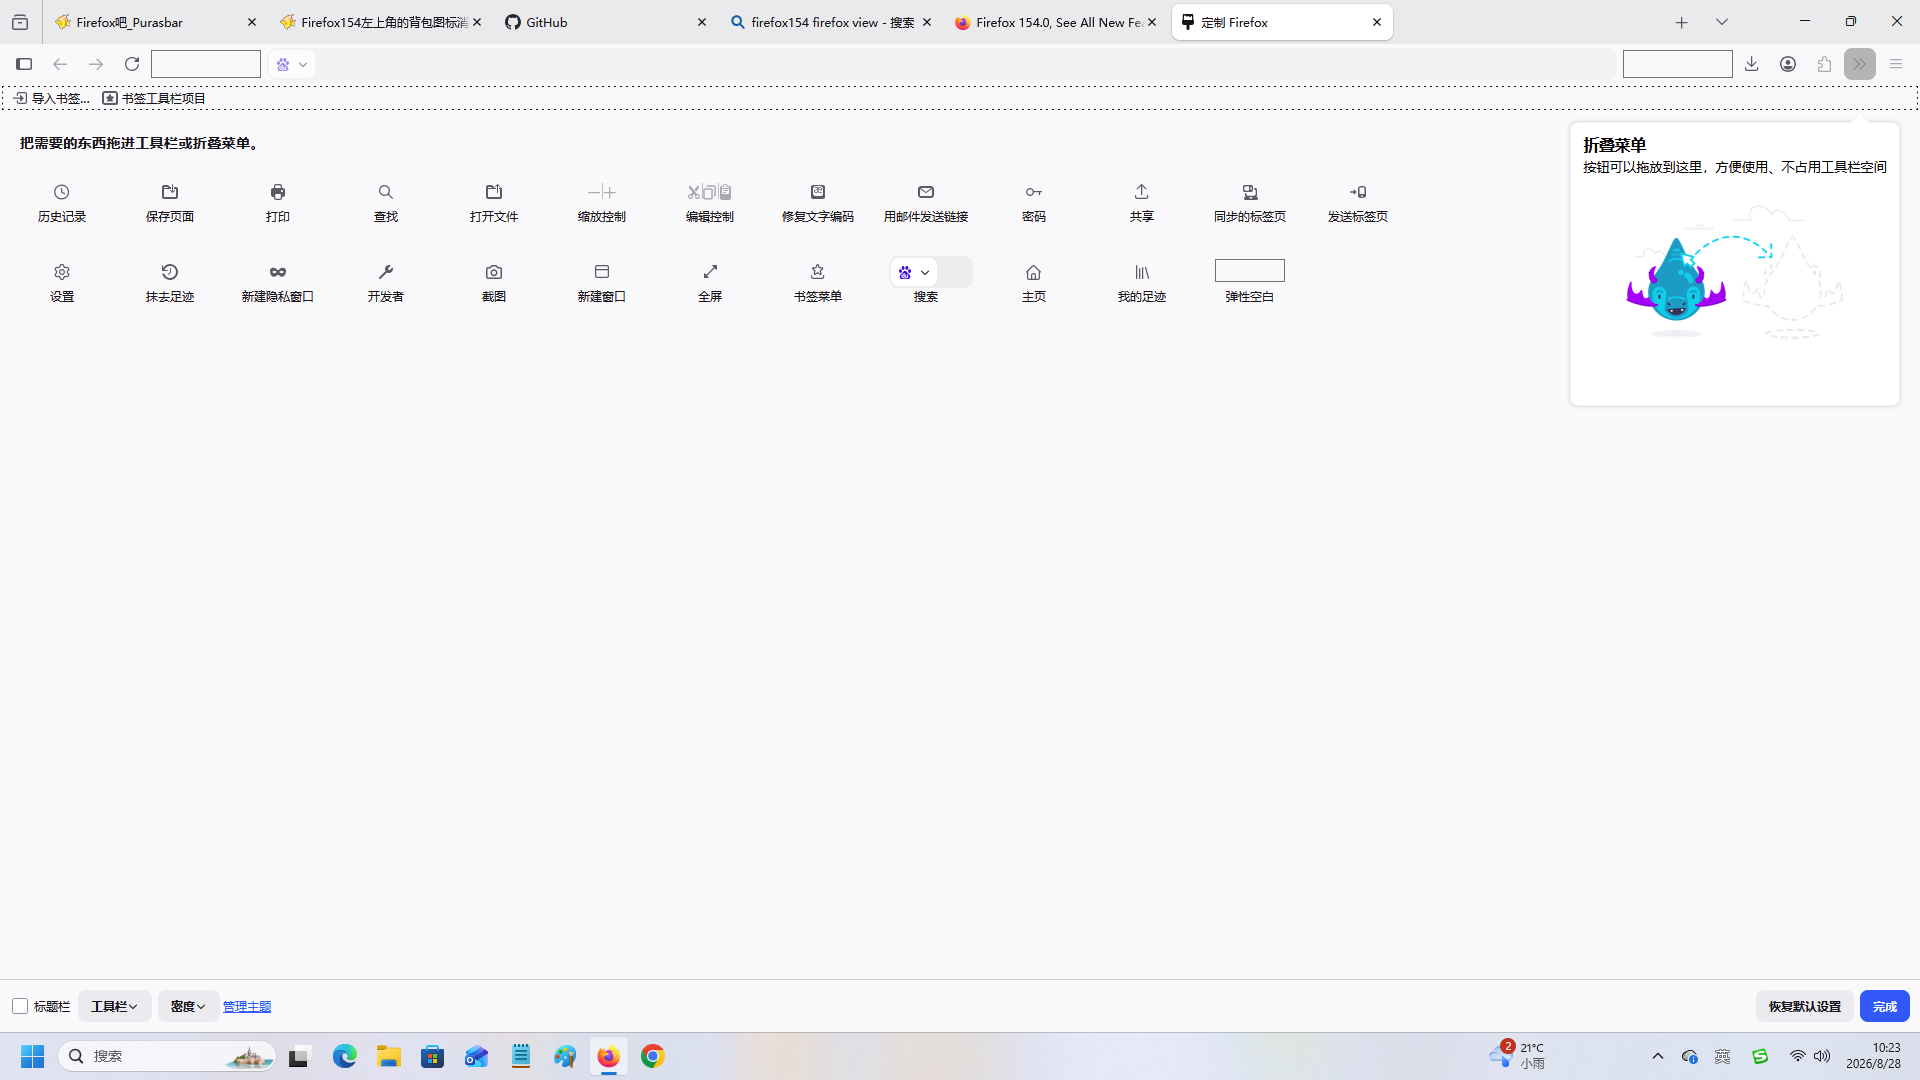Open File Explorer from taskbar
This screenshot has height=1080, width=1920.
pos(389,1056)
